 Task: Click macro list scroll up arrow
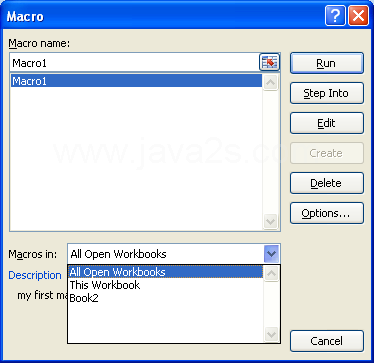[x=270, y=82]
